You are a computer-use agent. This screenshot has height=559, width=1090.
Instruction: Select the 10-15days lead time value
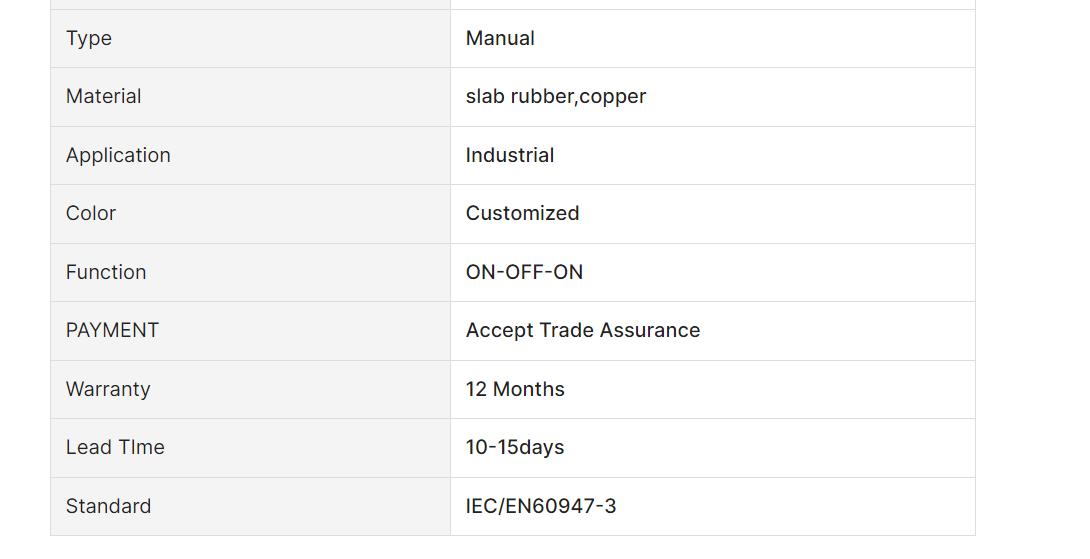click(x=515, y=448)
